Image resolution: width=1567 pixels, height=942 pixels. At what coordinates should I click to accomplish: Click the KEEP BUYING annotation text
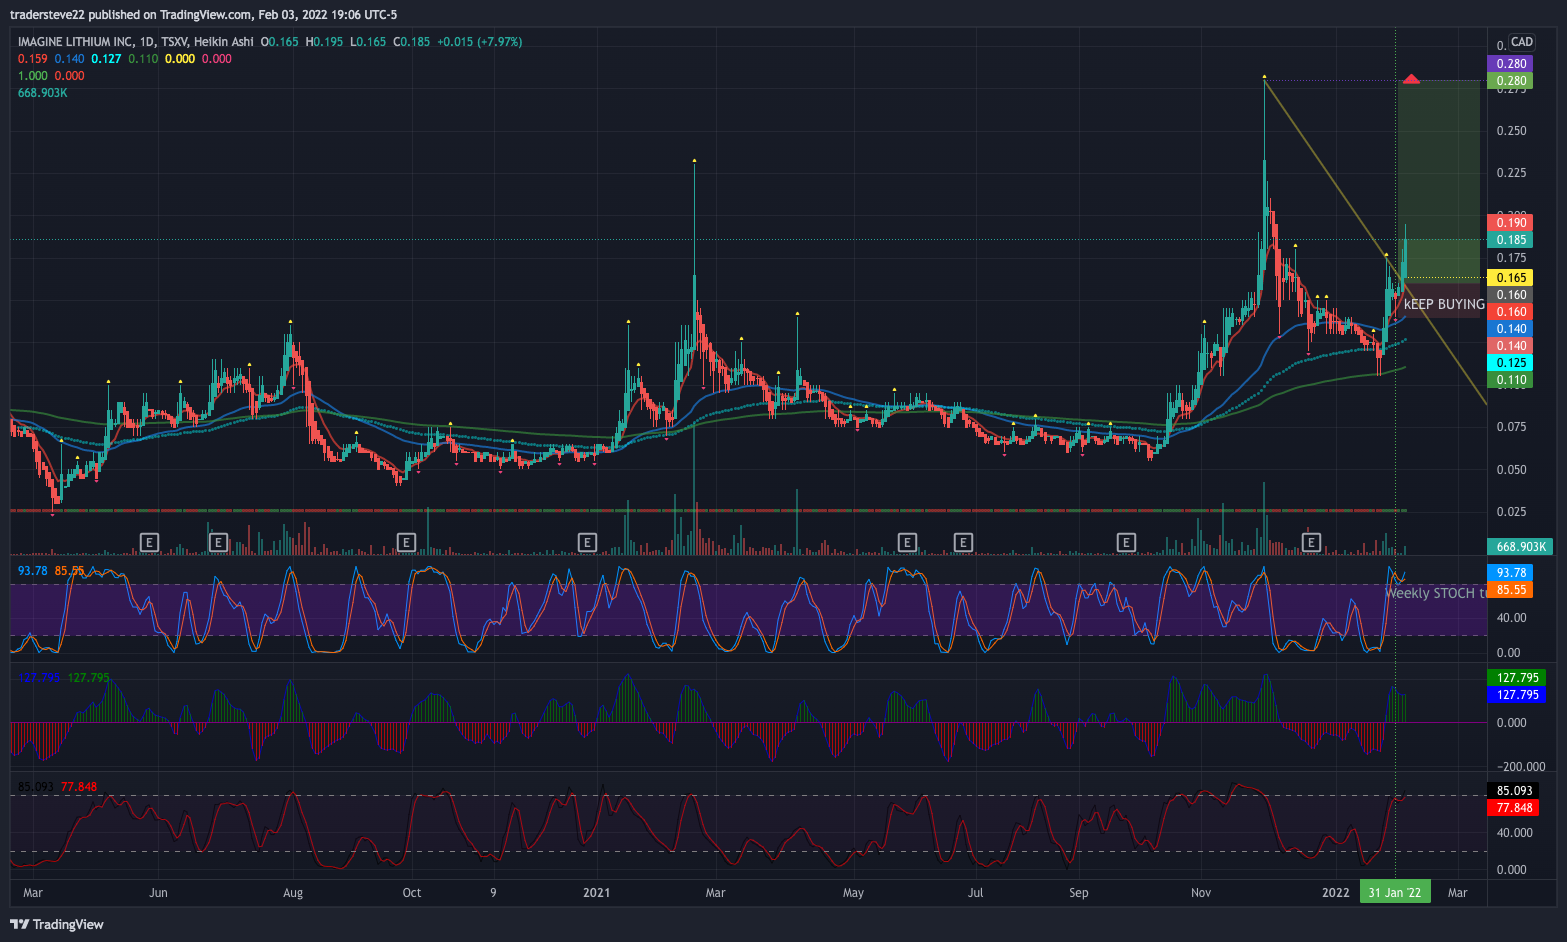tap(1444, 304)
